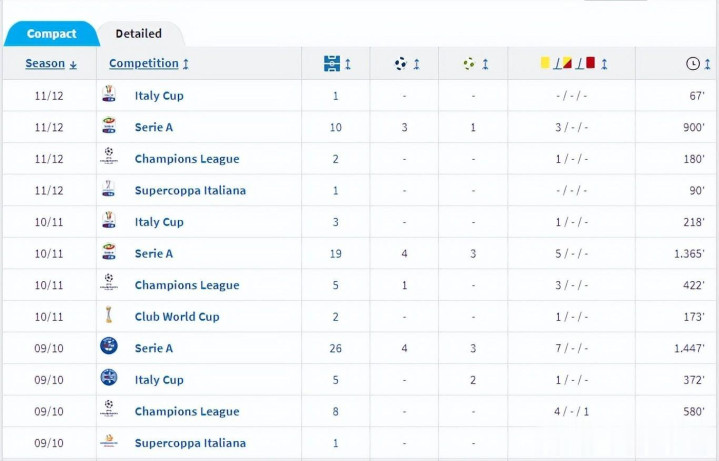Screen dimensions: 719x461
Task: Sort table by Competition header
Action: pos(149,64)
